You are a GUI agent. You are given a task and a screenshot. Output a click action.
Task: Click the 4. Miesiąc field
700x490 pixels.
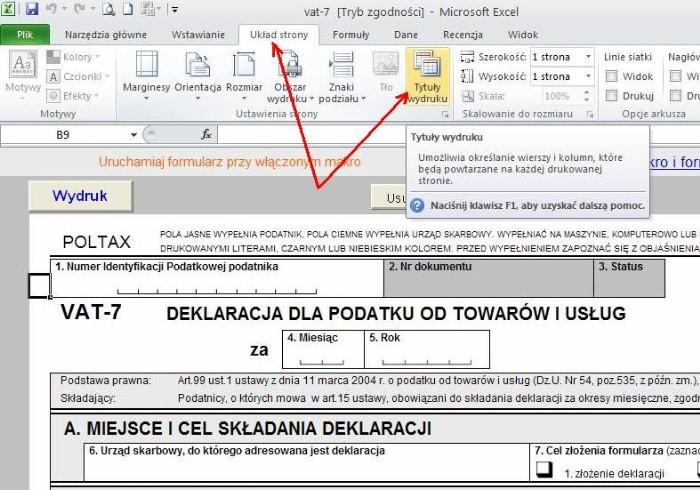point(323,349)
